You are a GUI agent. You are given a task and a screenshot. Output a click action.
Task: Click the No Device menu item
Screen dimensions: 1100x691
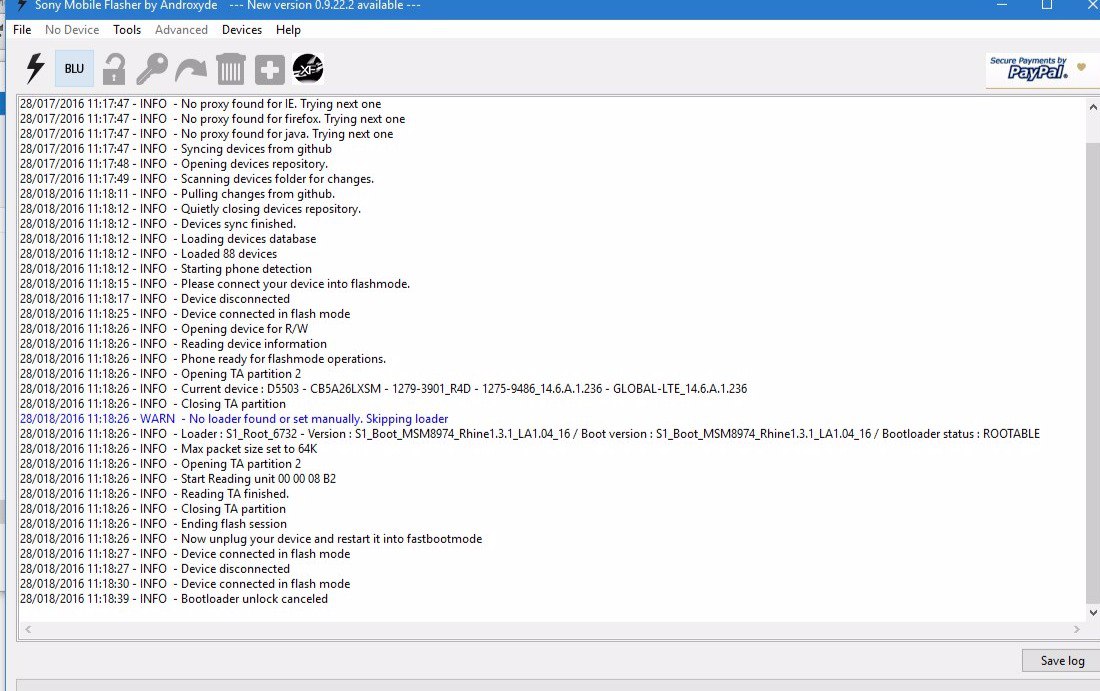coord(72,30)
